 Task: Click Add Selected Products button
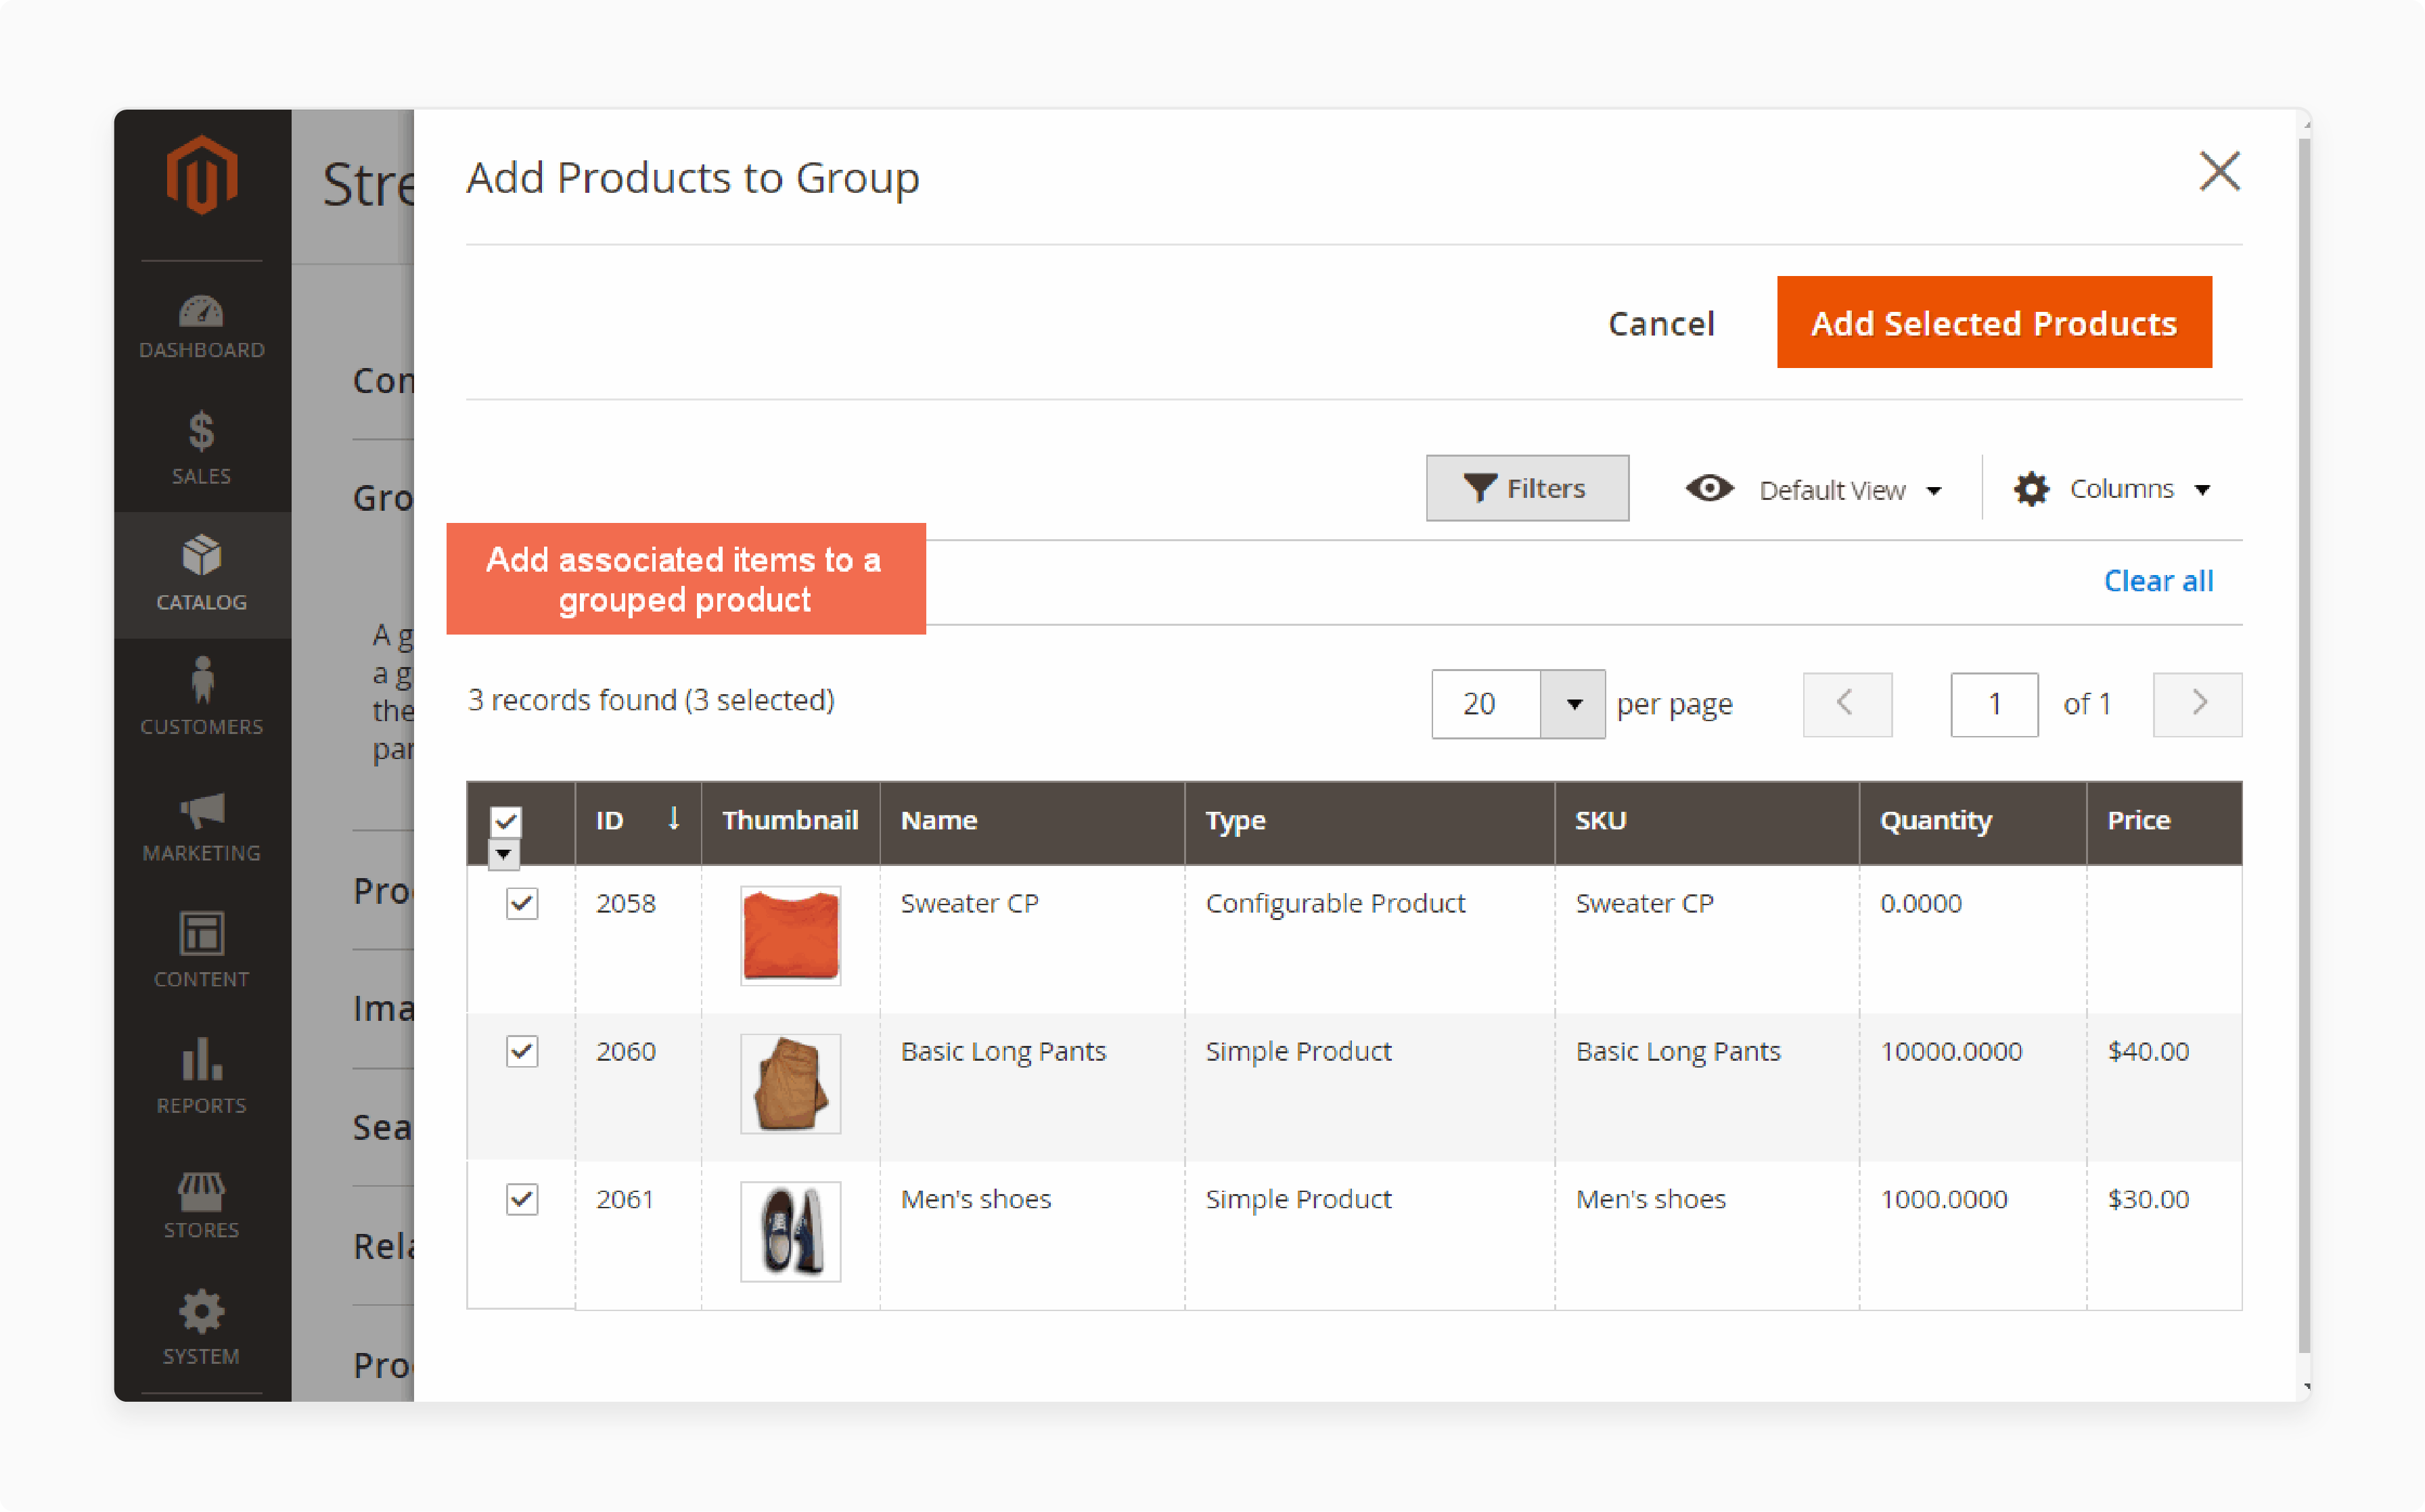pos(1993,321)
